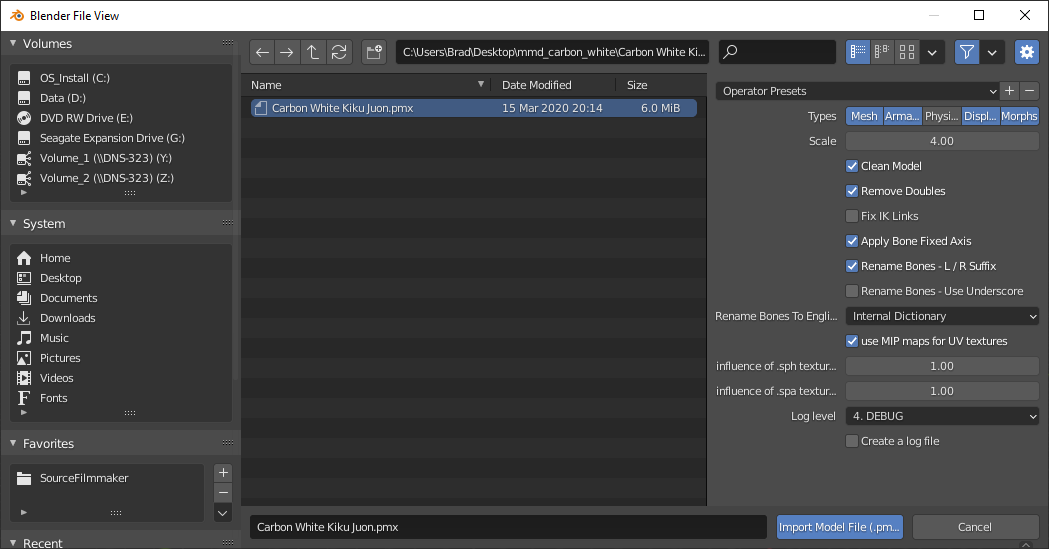
Task: Uncheck Apply Bone Fixed Axis
Action: [852, 241]
